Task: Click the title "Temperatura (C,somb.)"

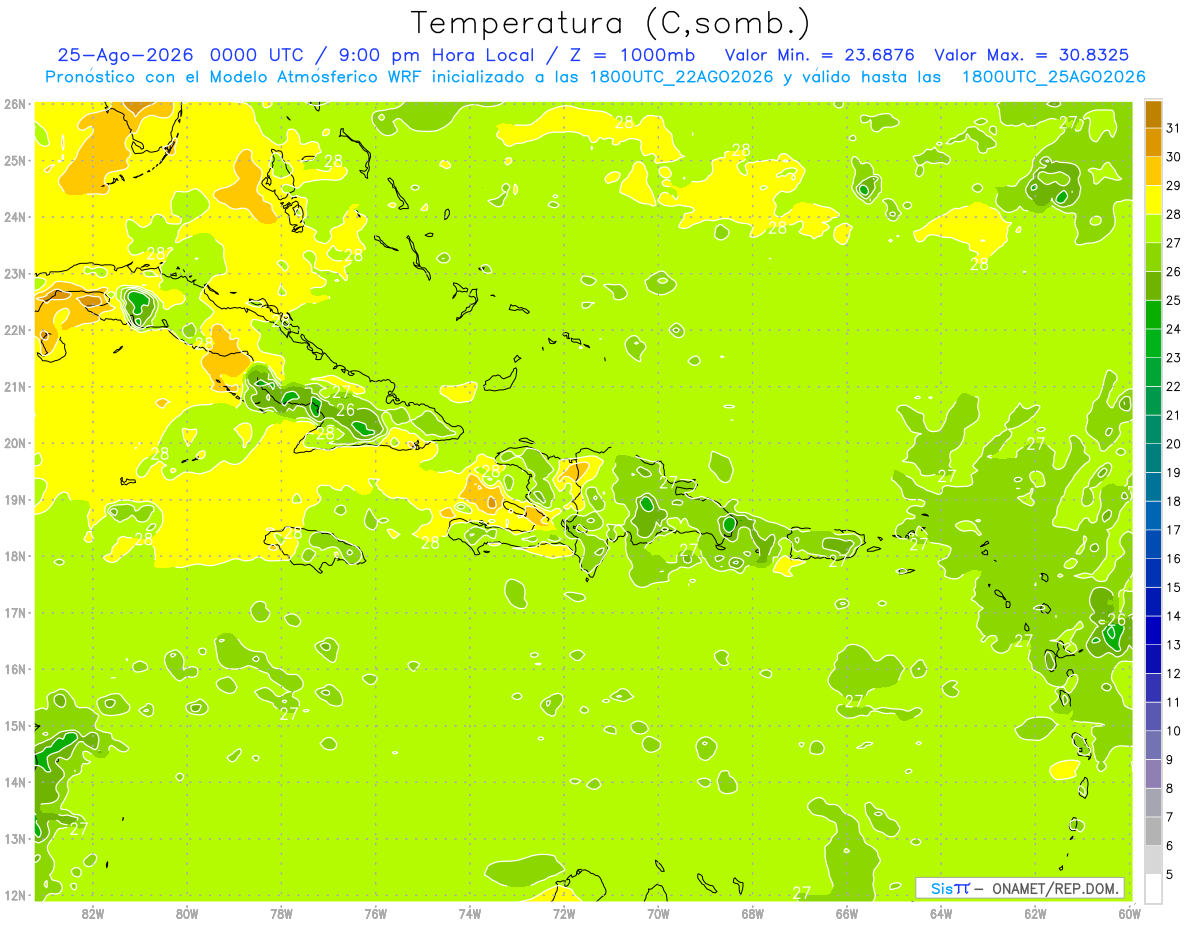Action: tap(611, 23)
